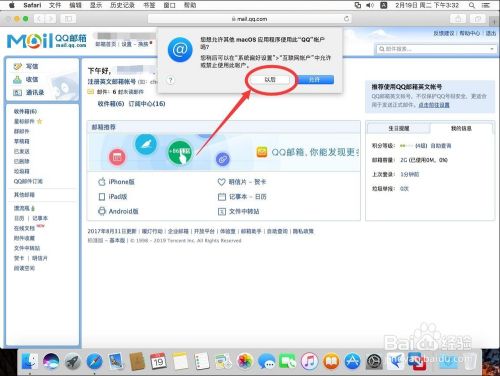The height and width of the screenshot is (376, 500).
Task: Click the purple link circle icon in banner
Action: [x=223, y=159]
